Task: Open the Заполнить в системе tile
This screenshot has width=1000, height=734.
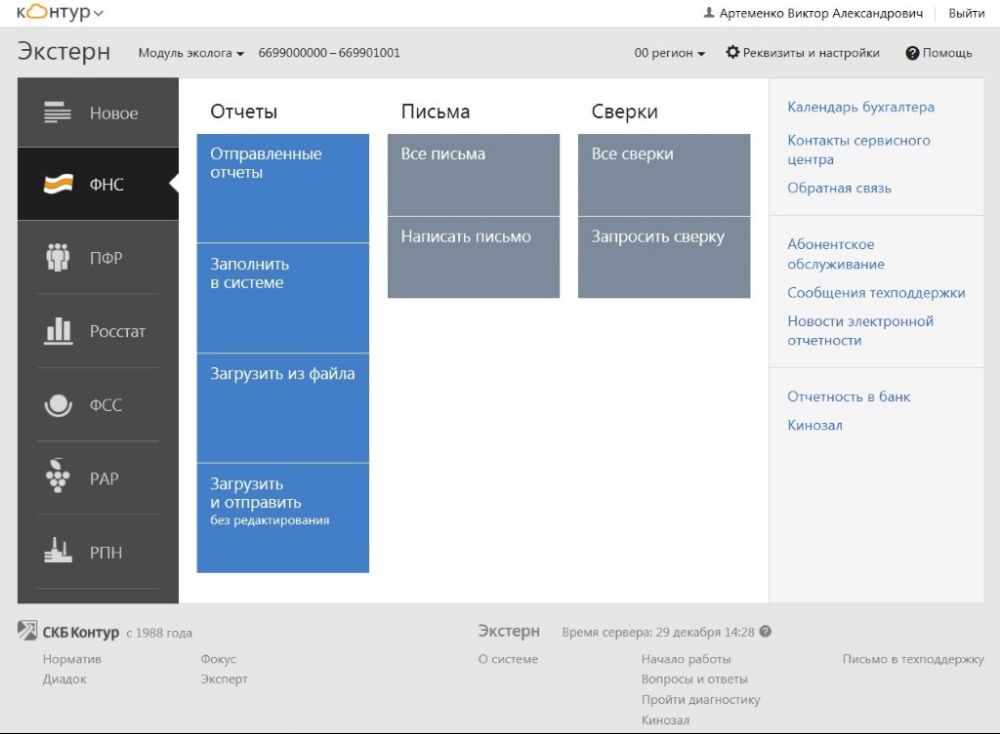Action: pyautogui.click(x=283, y=298)
